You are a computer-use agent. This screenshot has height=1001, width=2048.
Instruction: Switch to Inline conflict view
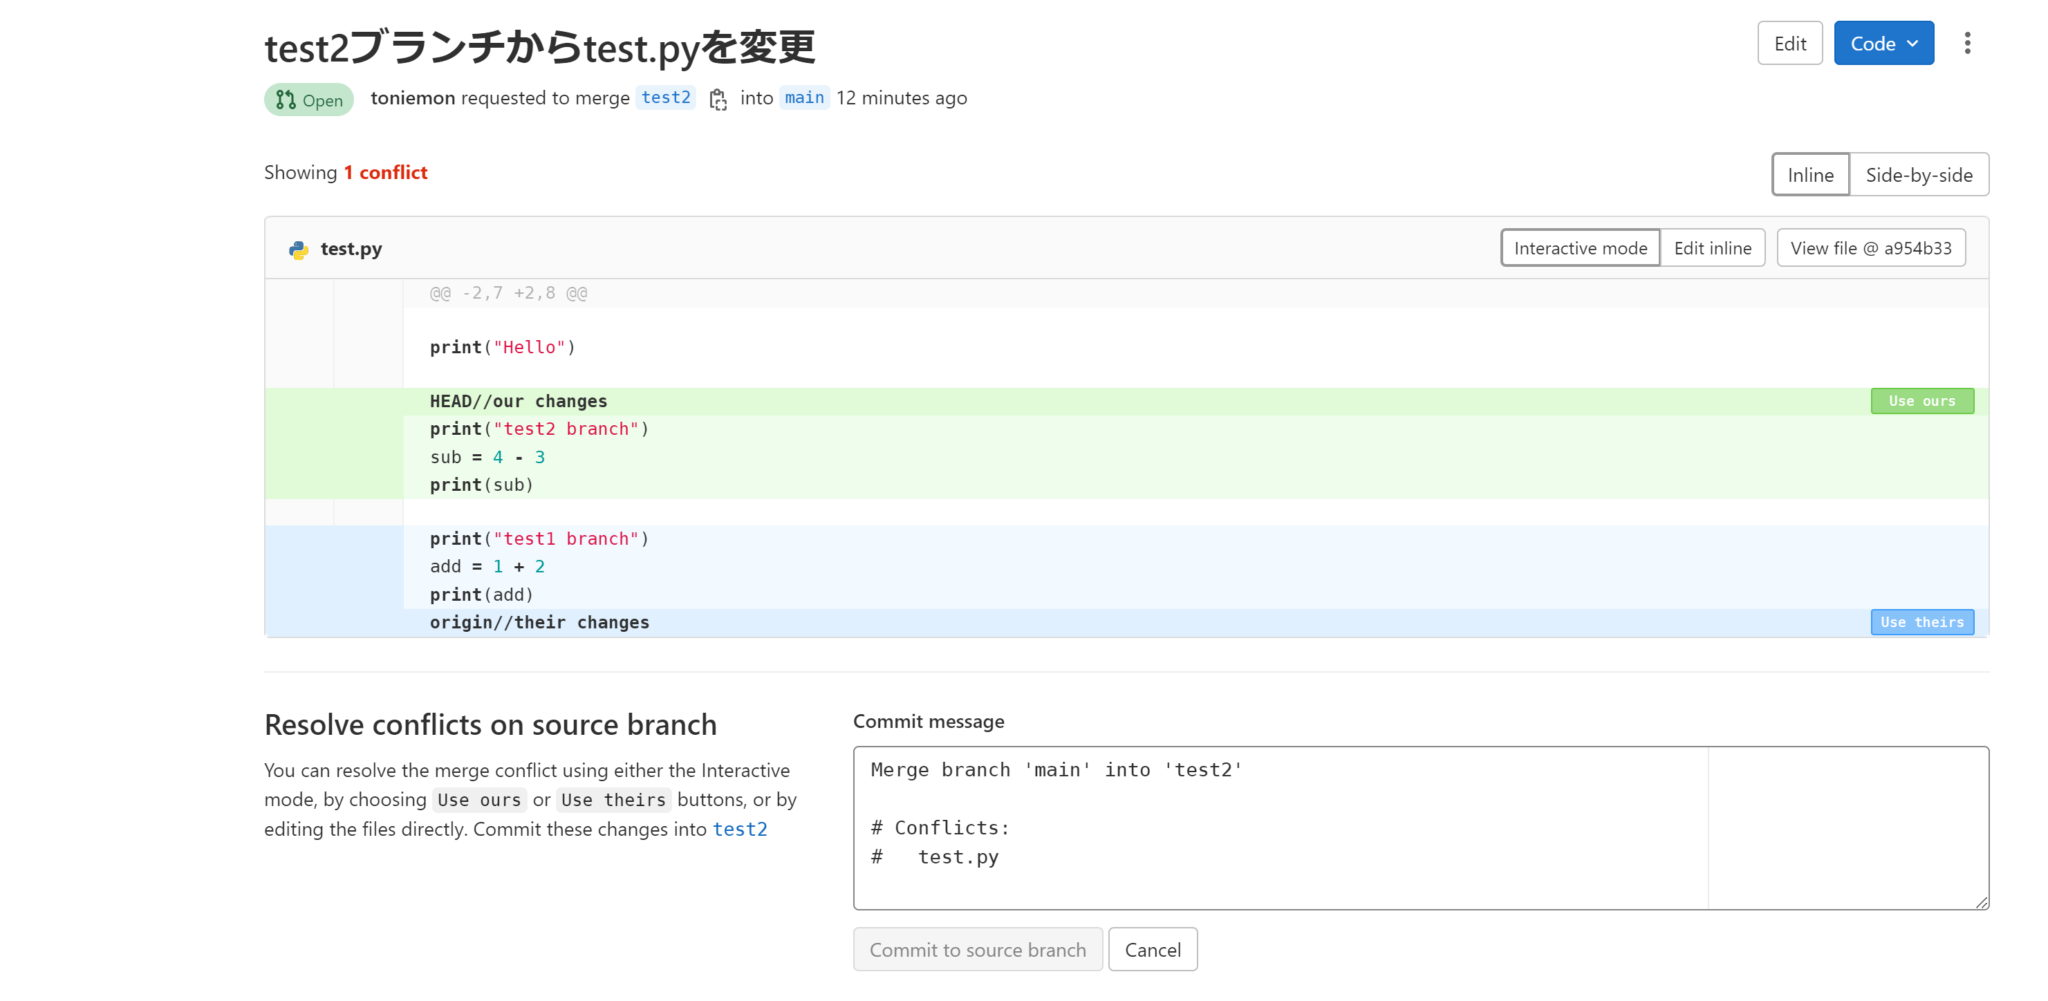[x=1810, y=174]
